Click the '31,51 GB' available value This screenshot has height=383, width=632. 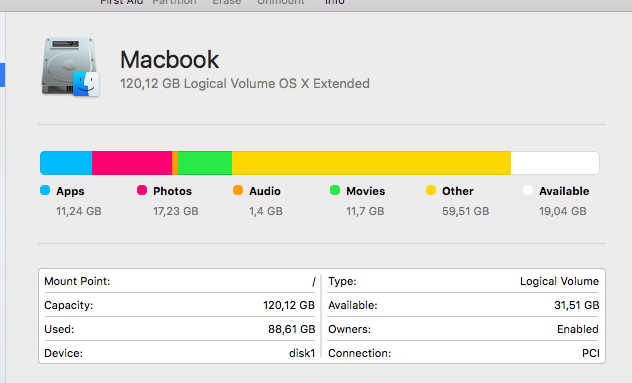(577, 305)
